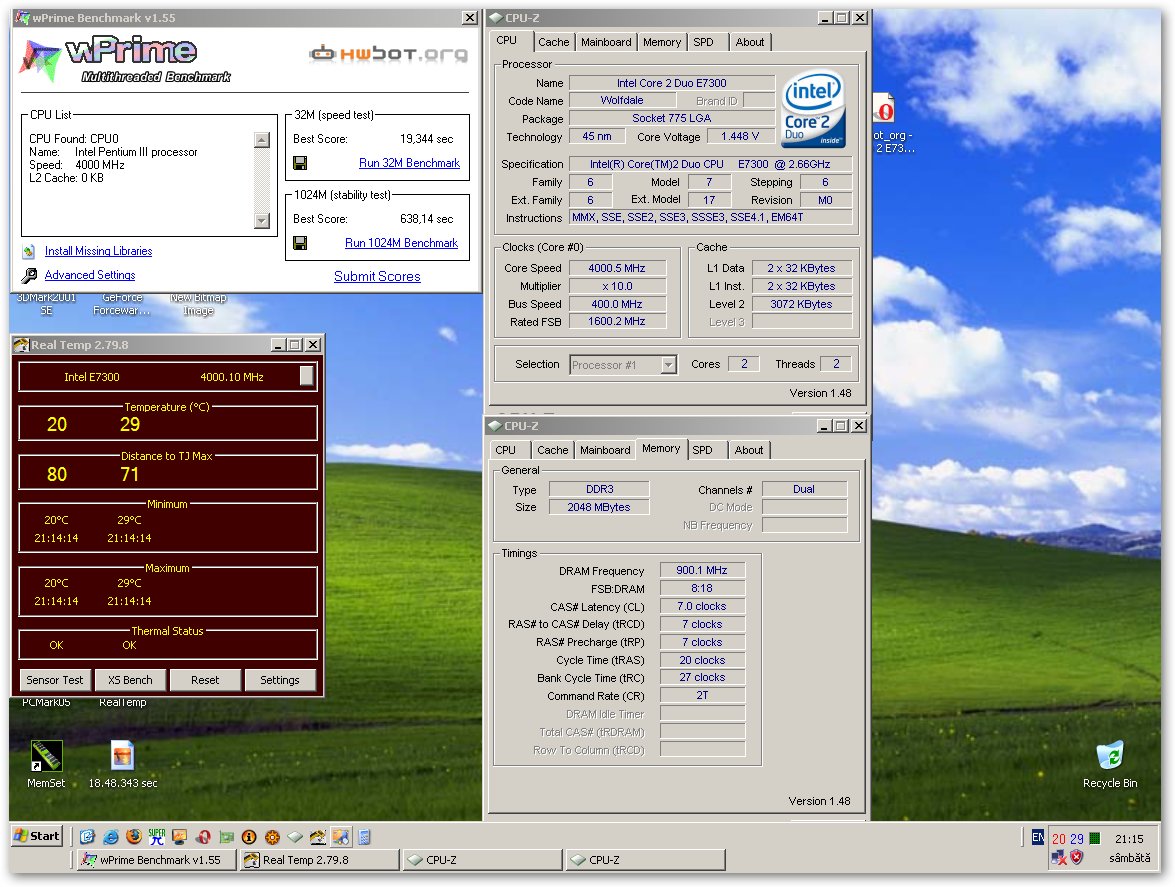Click the icon beside Install Missing Libraries
Screen dimensions: 1175x887
point(28,252)
